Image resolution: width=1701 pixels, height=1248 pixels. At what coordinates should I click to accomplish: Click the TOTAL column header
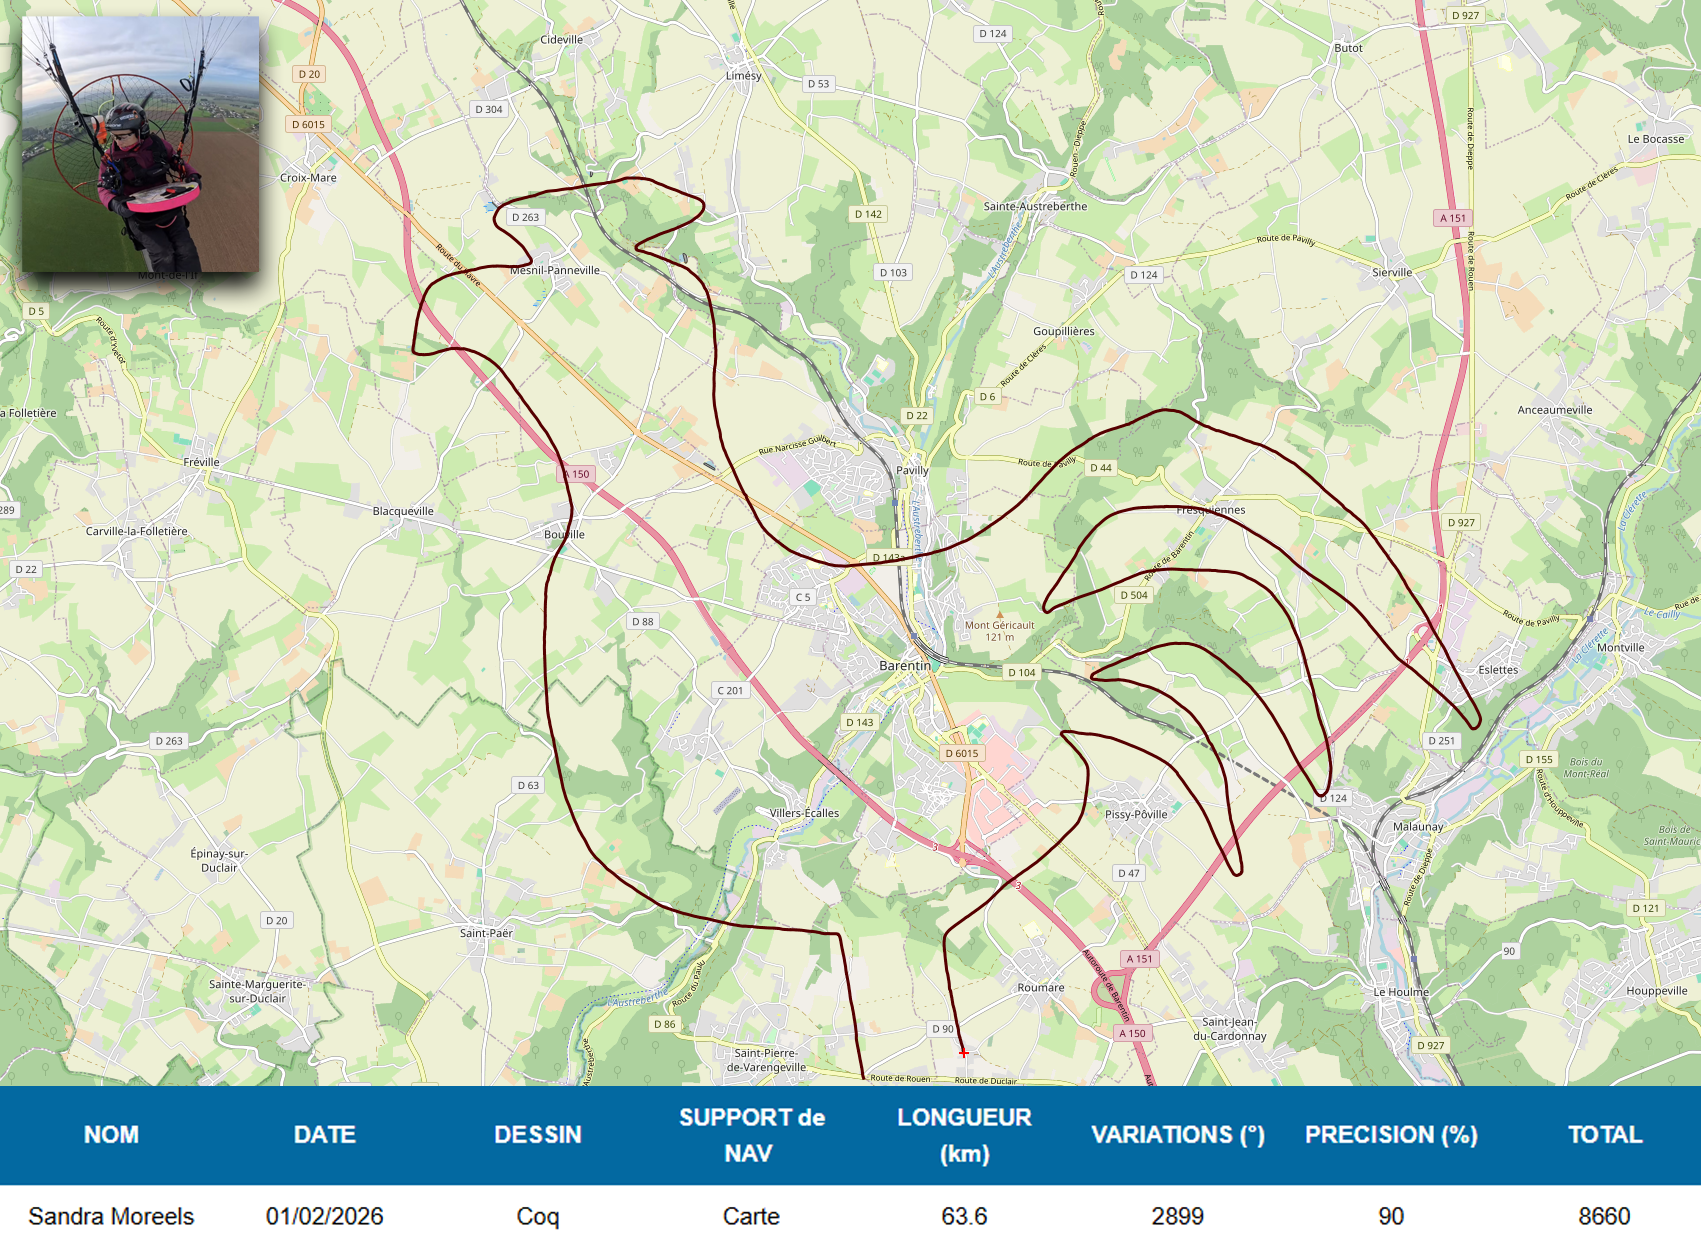pos(1604,1135)
